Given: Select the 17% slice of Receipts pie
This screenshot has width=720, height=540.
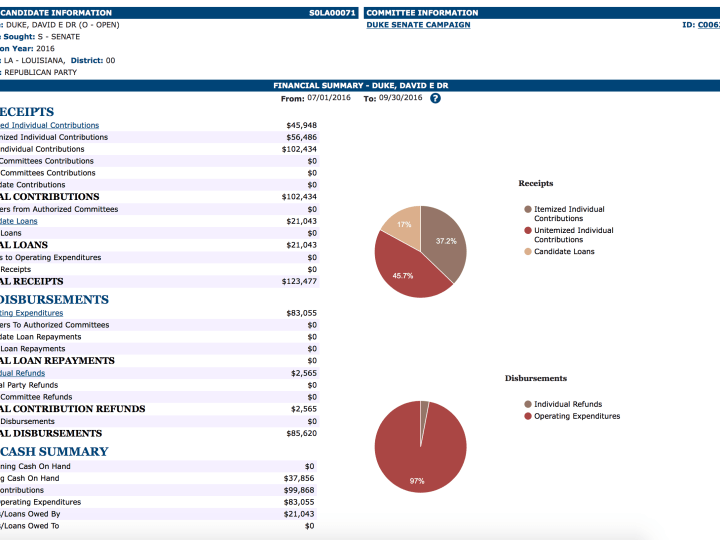Looking at the screenshot, I should pyautogui.click(x=402, y=223).
